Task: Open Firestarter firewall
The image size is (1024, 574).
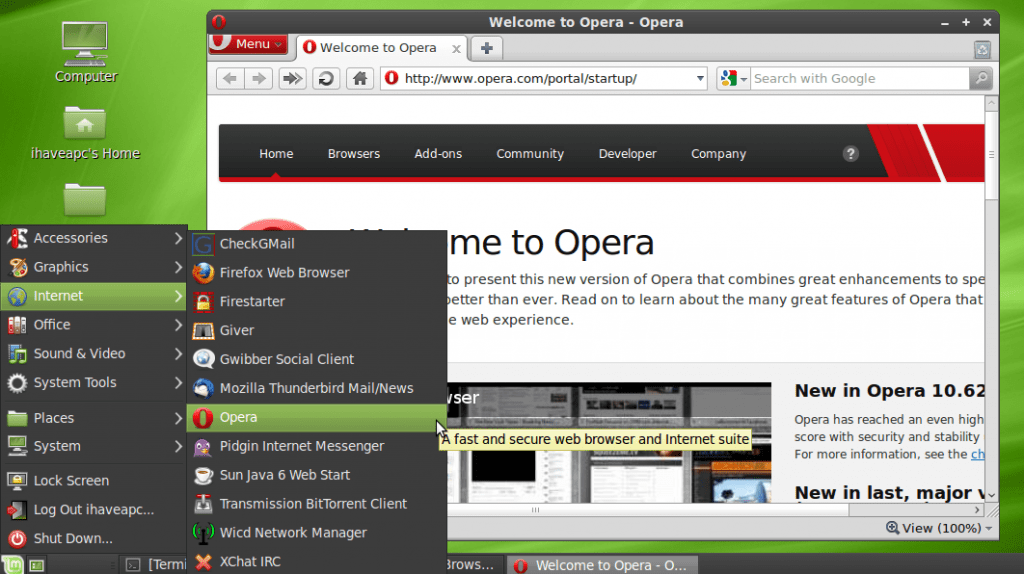Action: click(x=317, y=301)
